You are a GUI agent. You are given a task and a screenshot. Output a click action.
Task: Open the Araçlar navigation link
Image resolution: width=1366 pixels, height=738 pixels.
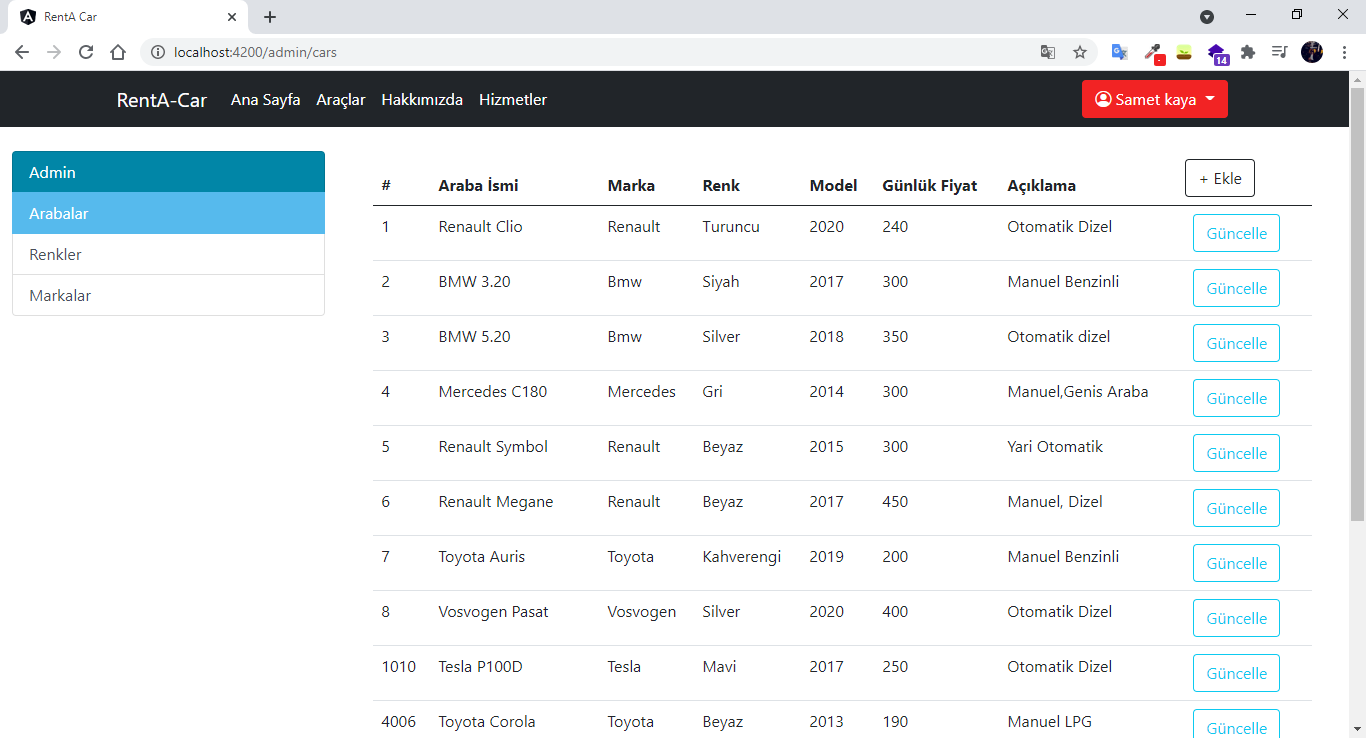point(341,99)
